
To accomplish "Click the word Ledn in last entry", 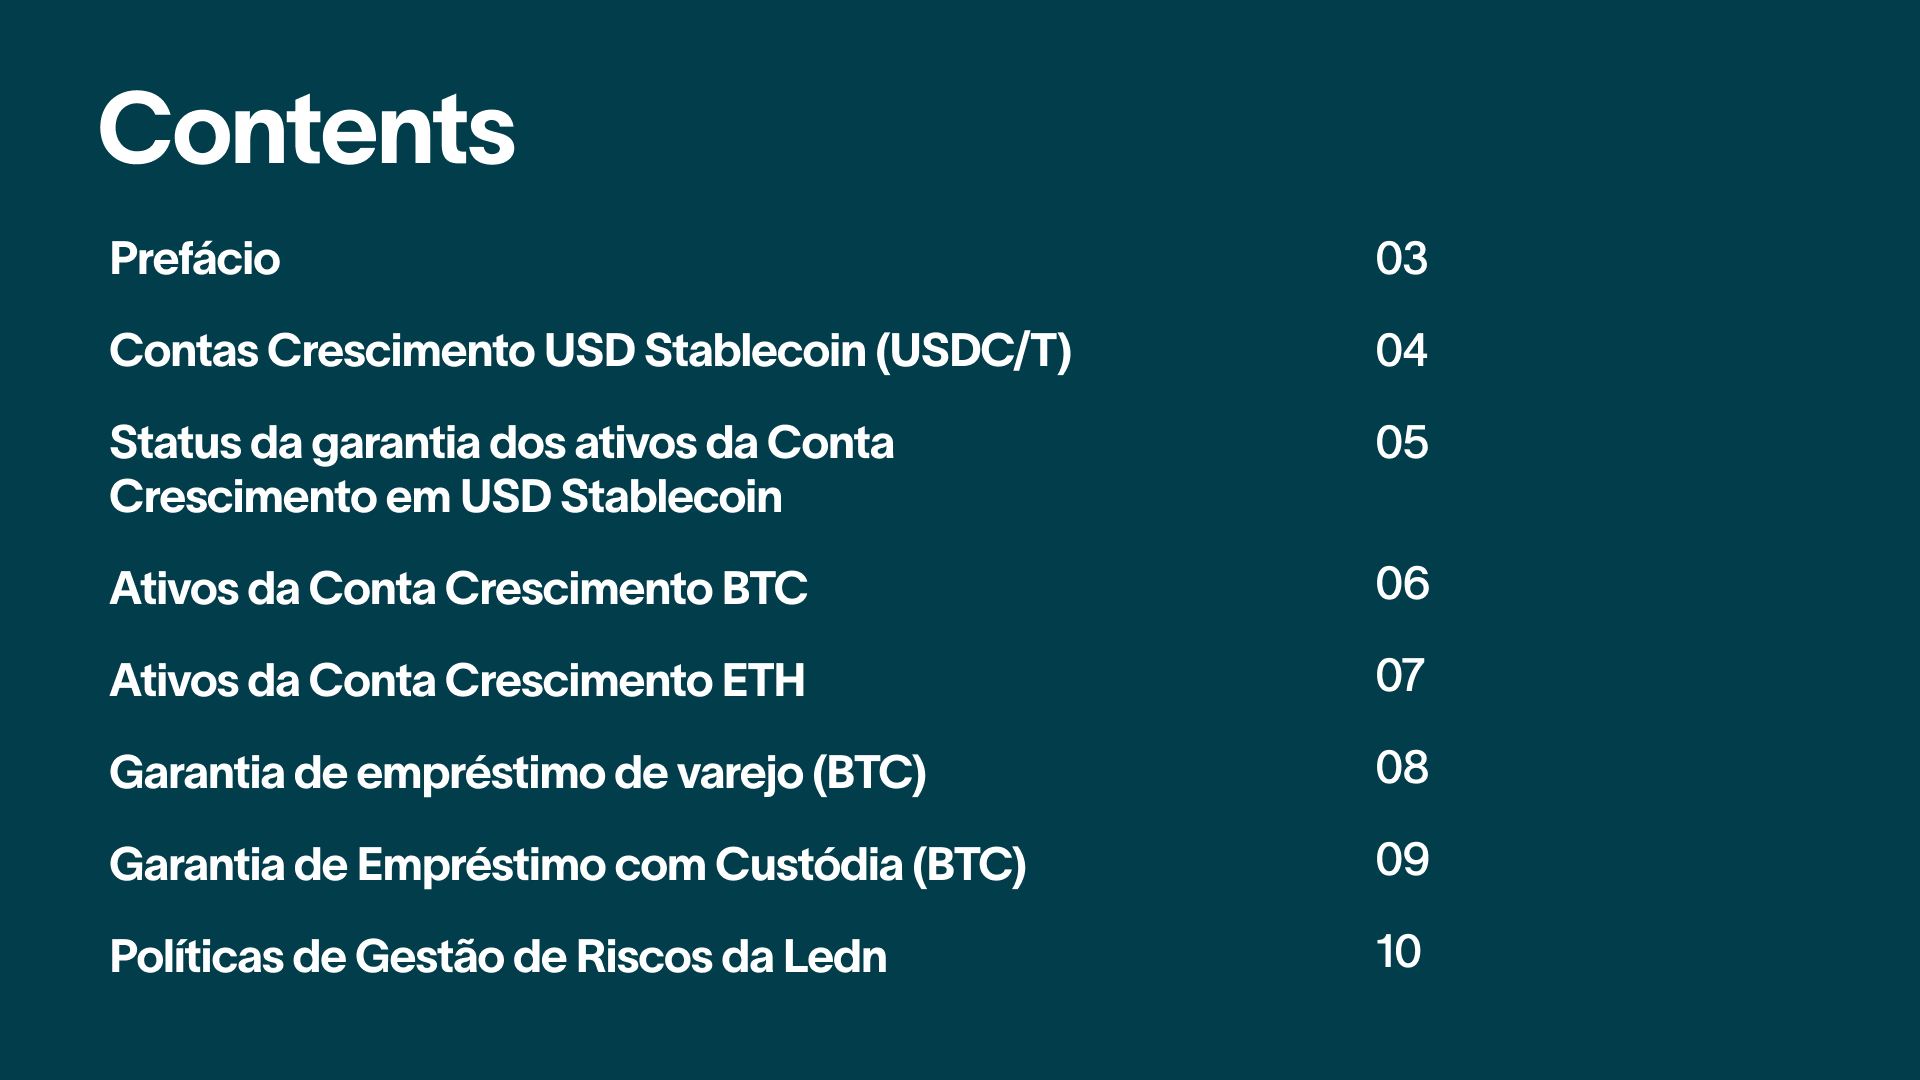I will point(835,957).
